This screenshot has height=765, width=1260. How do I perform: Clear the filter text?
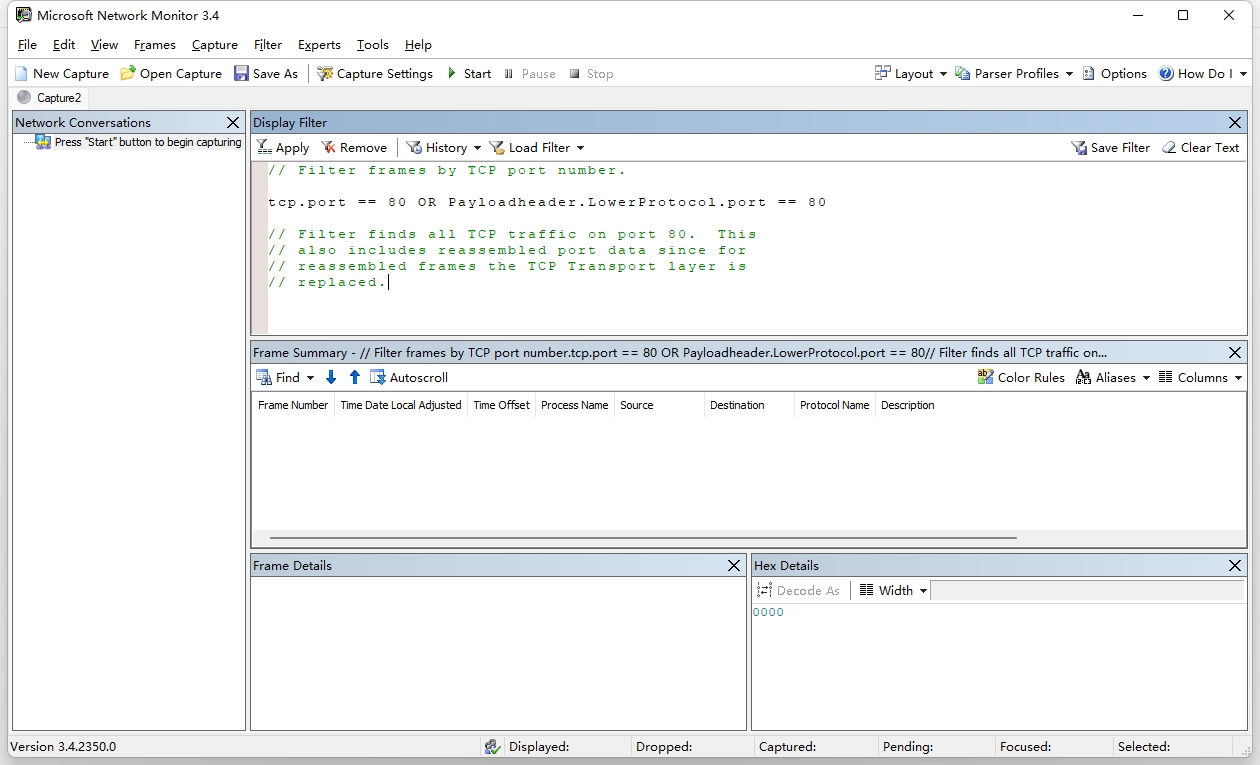(x=1200, y=147)
